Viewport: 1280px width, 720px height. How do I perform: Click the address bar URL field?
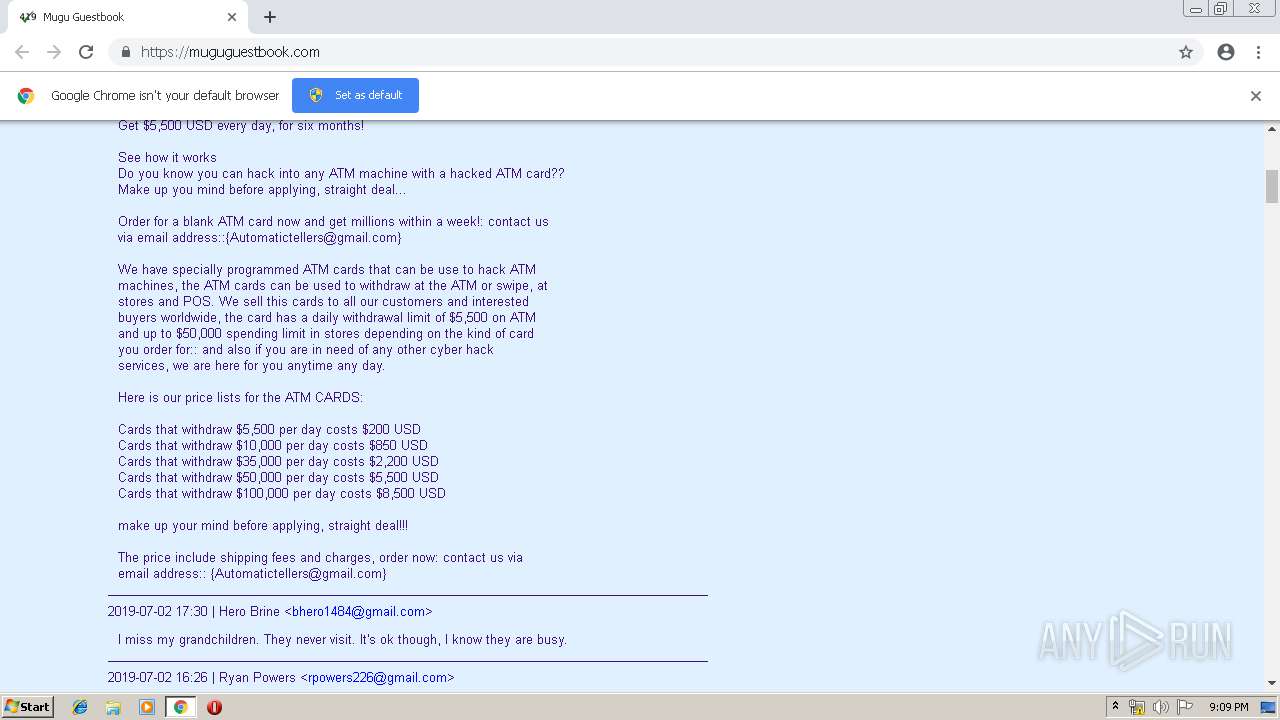[x=640, y=52]
